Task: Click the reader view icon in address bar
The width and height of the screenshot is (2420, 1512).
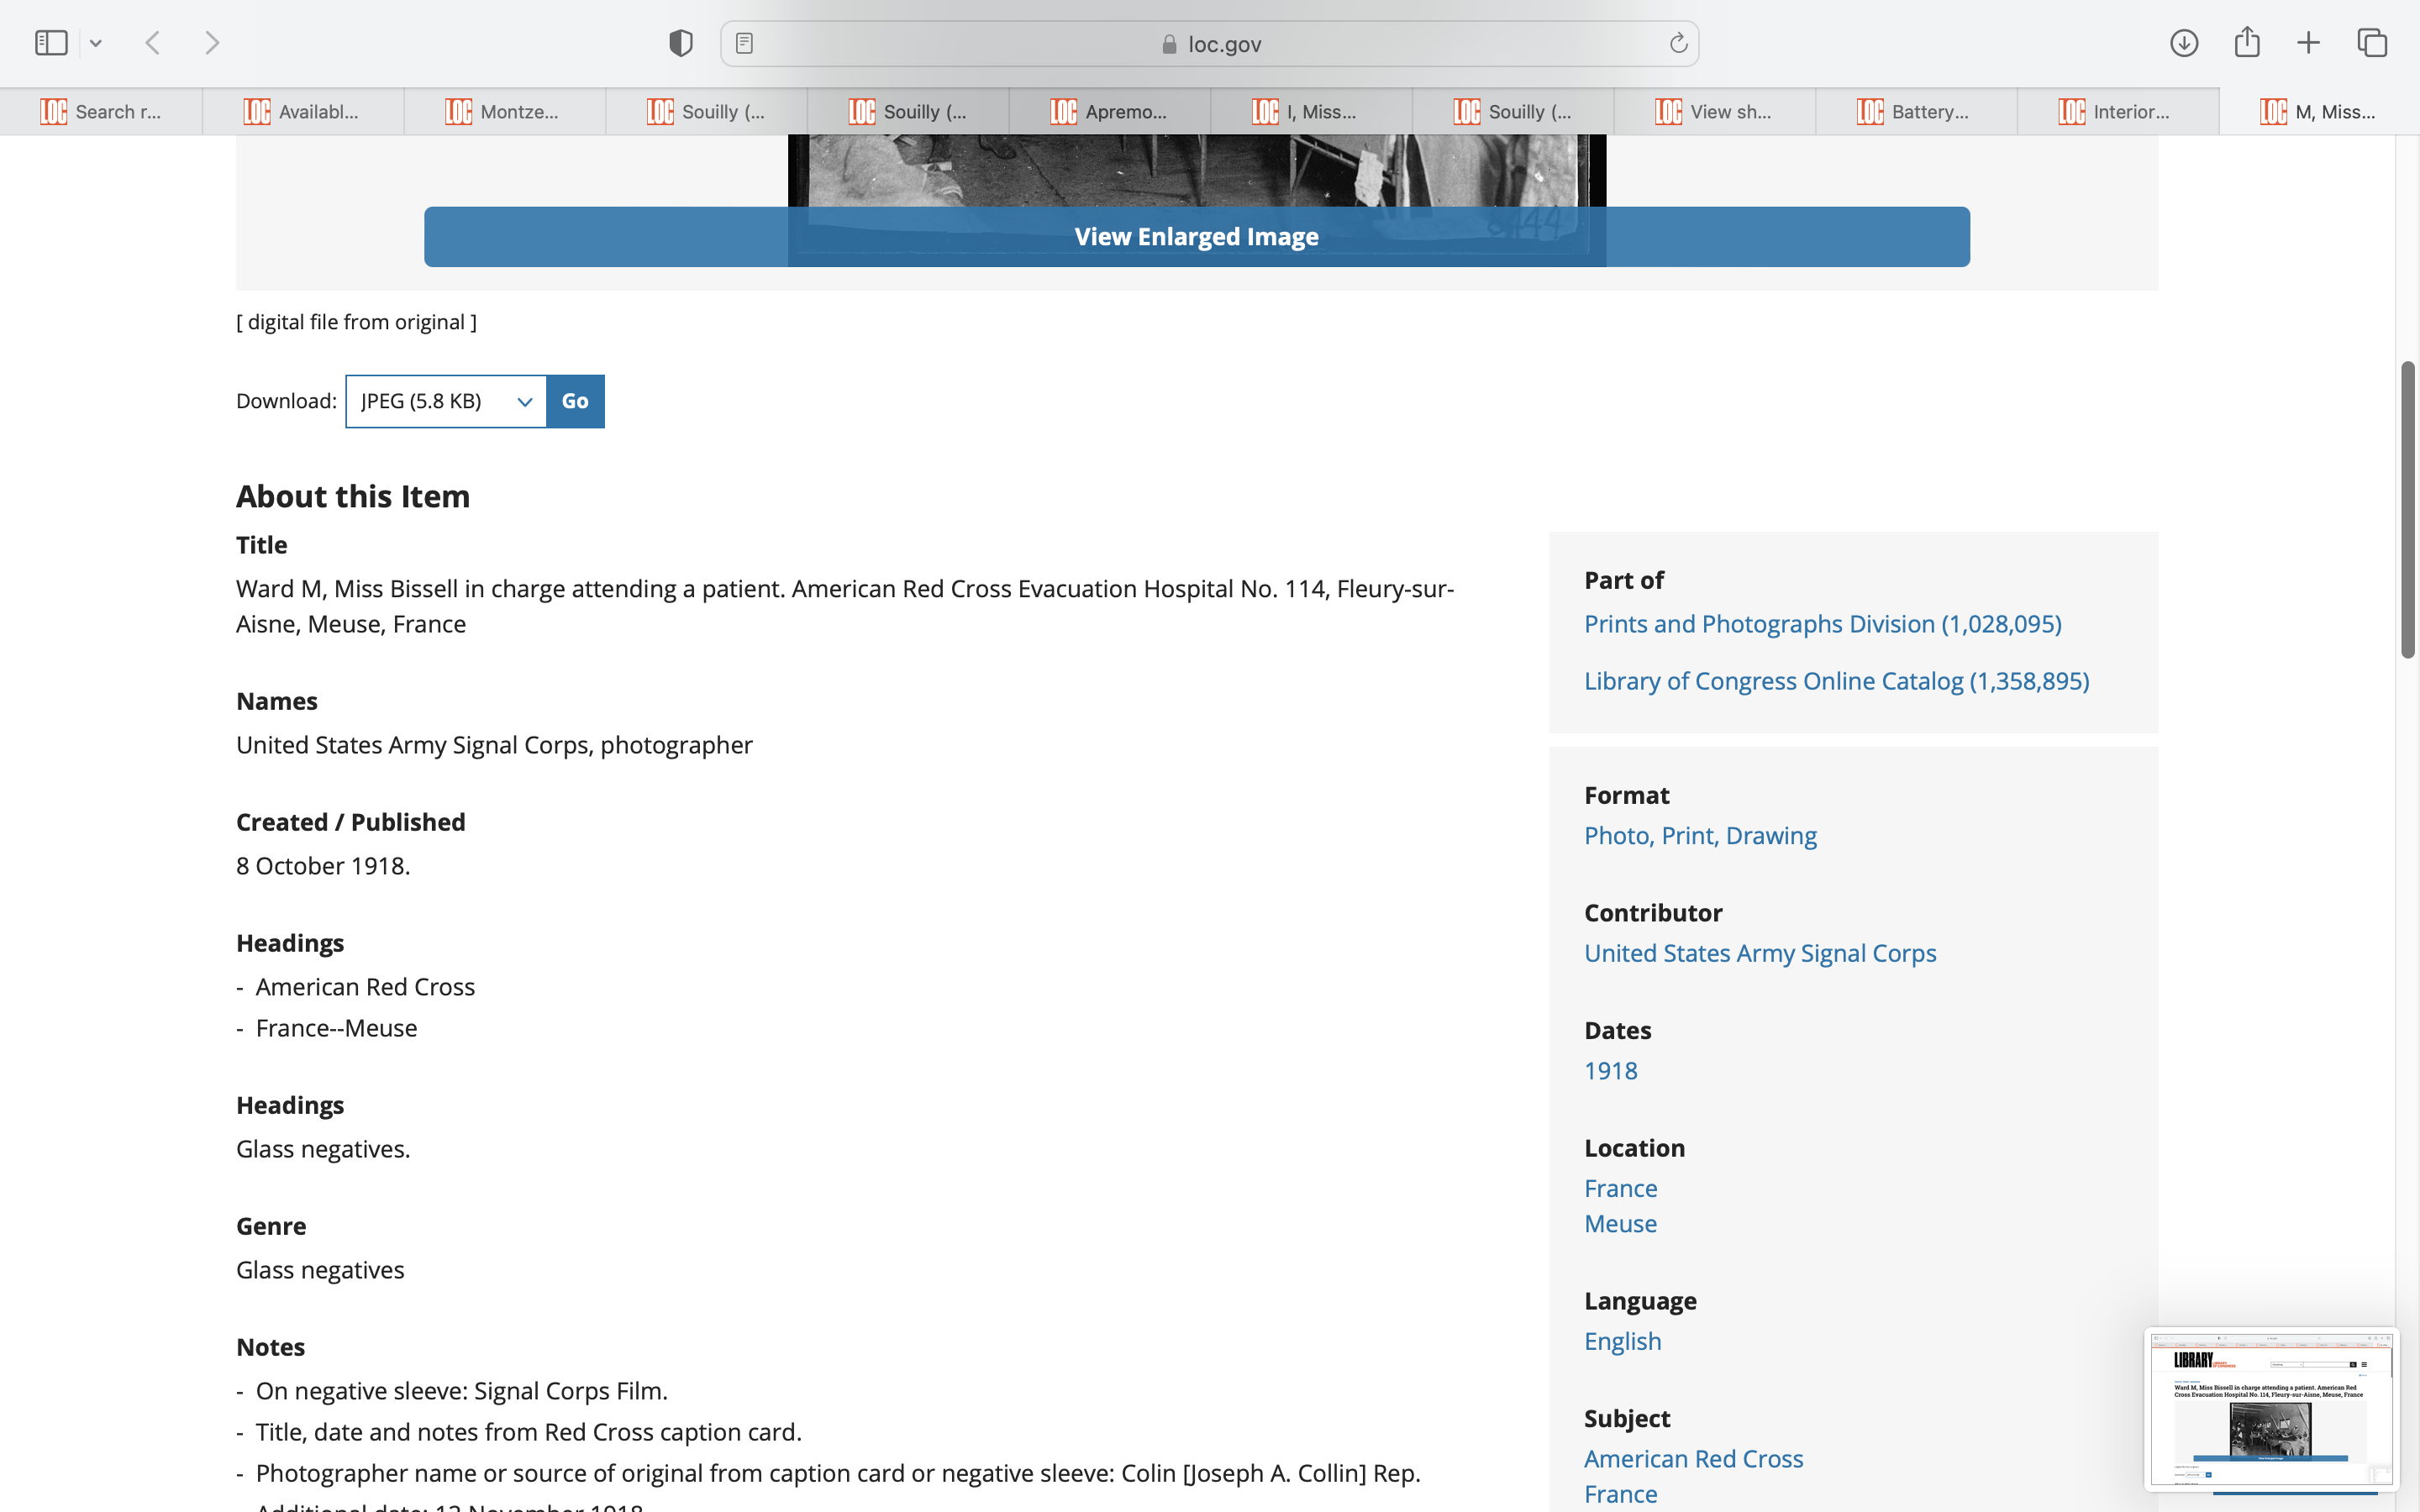Action: (x=744, y=43)
